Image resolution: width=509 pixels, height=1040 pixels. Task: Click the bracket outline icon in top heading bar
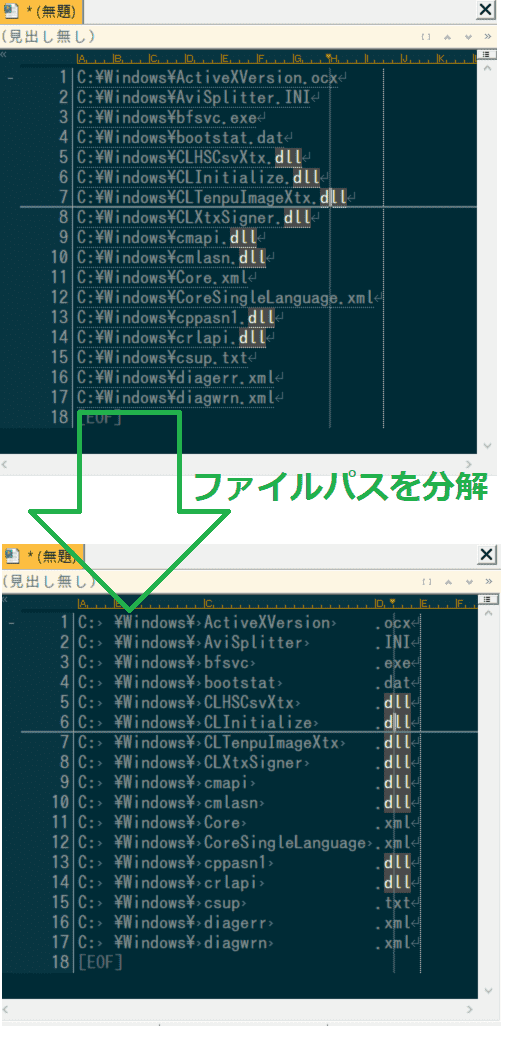point(426,37)
